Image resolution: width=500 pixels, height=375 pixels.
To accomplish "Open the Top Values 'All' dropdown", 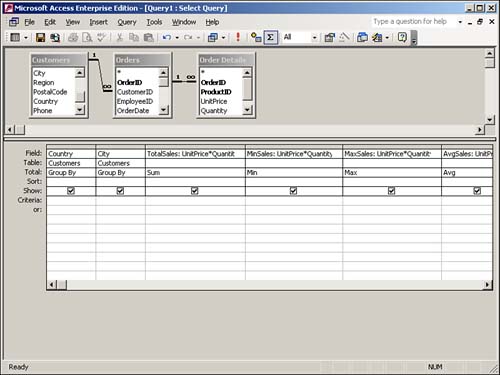I will point(314,37).
